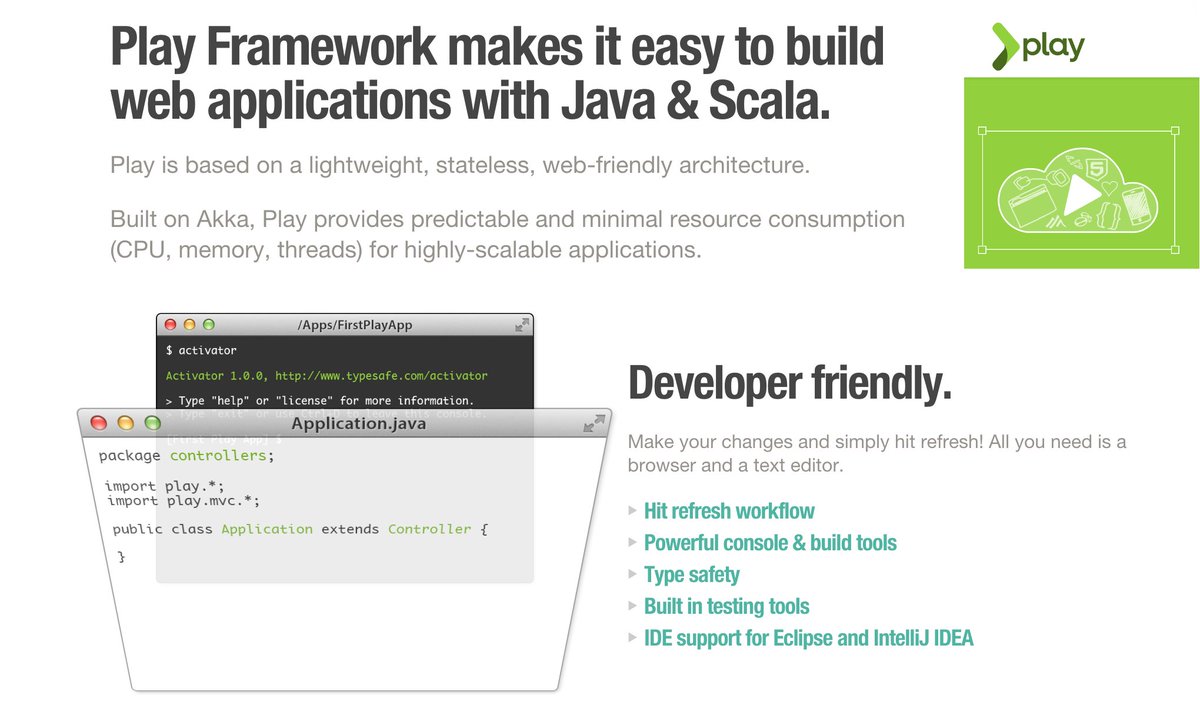Open the Built in testing tools link
The image size is (1200, 722).
click(x=727, y=606)
